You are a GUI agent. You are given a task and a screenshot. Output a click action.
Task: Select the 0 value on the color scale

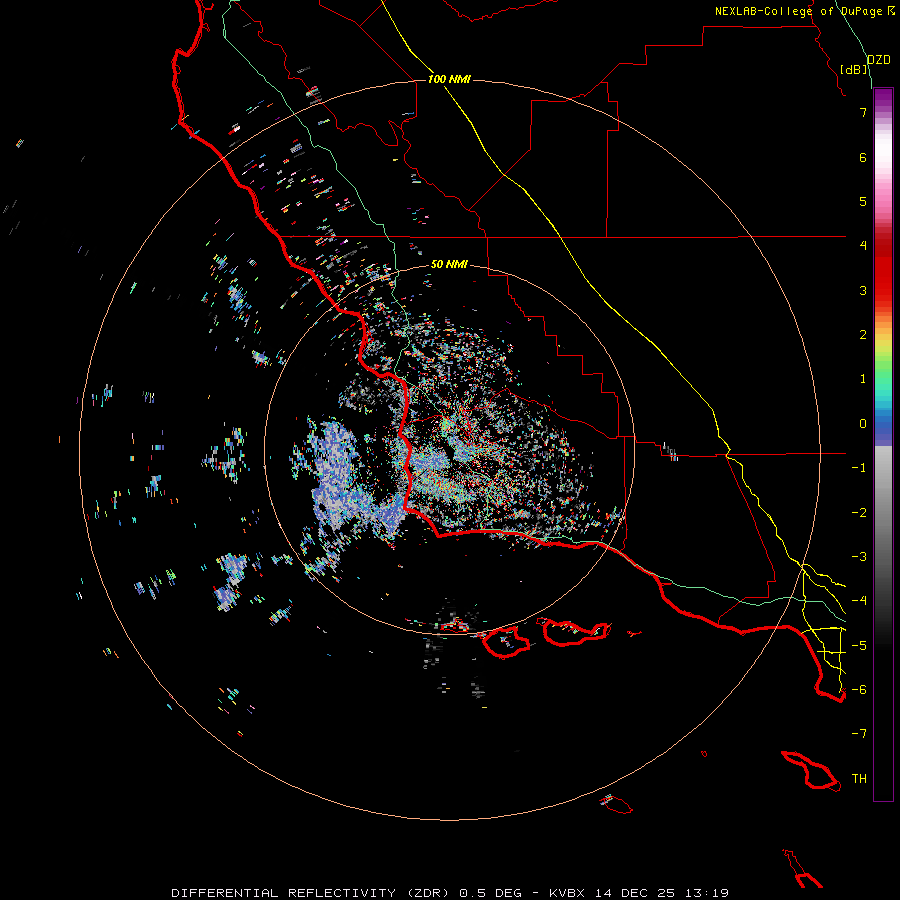(863, 424)
